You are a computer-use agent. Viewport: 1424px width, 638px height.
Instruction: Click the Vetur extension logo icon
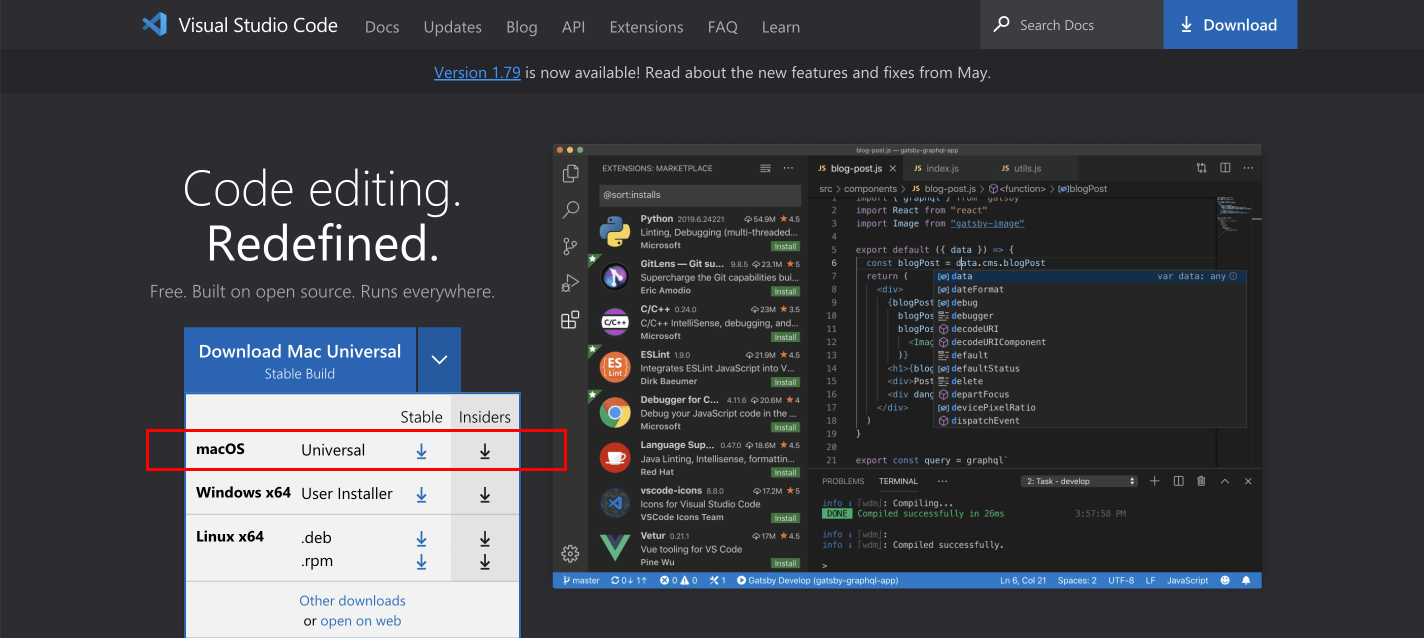[x=614, y=548]
